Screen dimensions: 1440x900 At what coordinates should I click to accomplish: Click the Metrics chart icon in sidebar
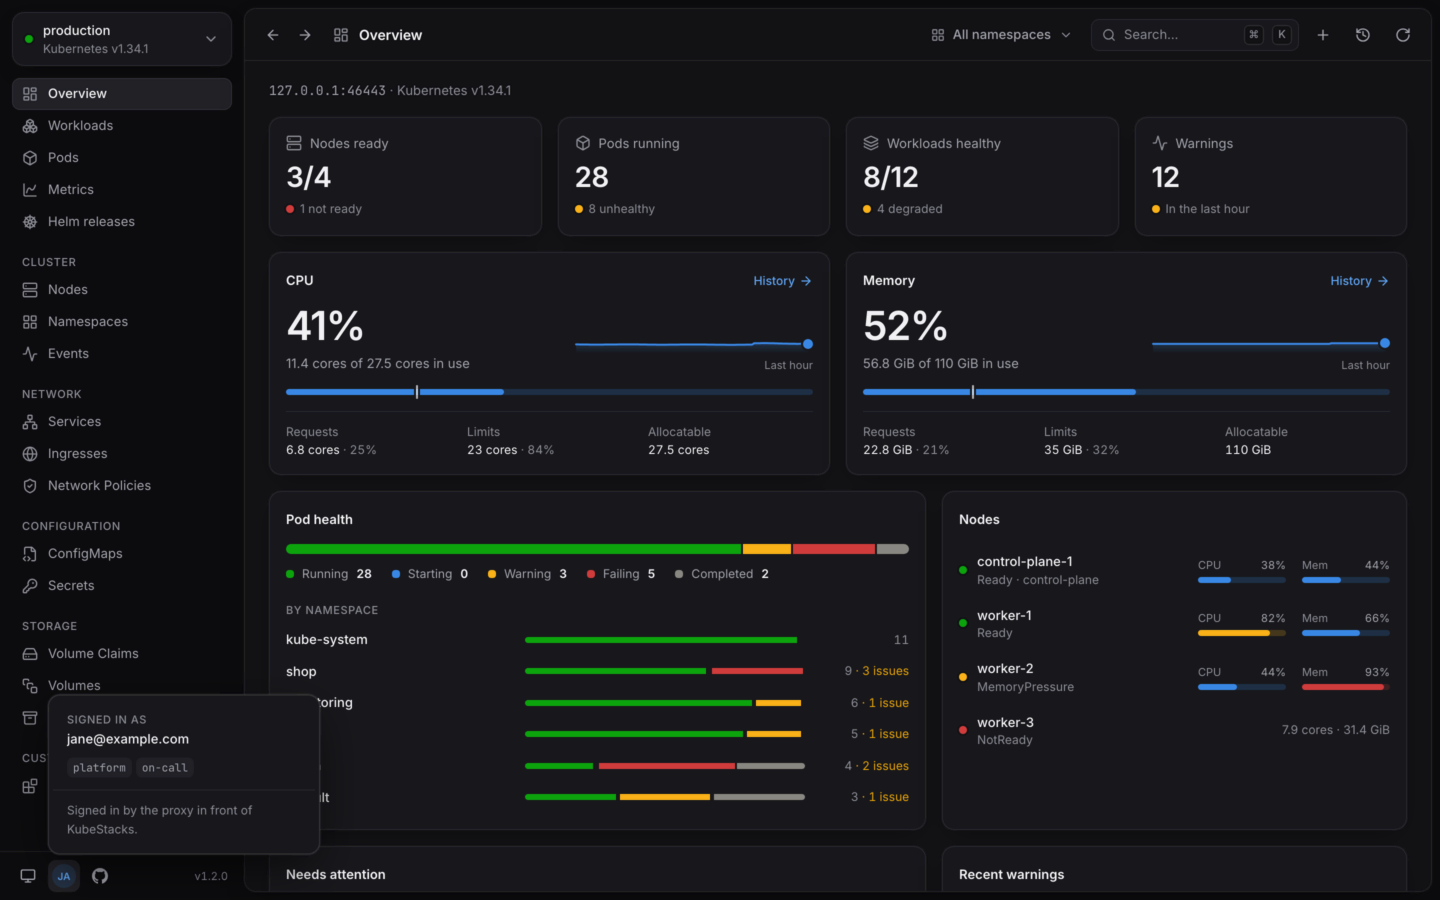30,190
